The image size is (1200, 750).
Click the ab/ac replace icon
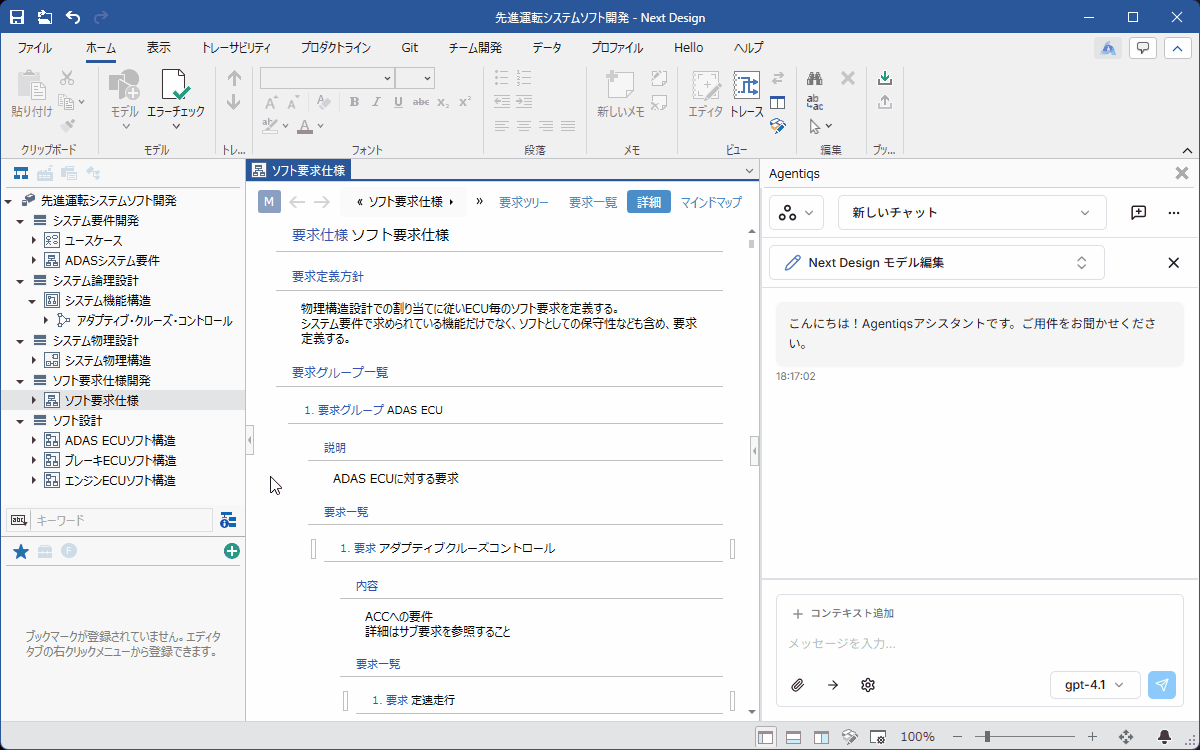click(816, 102)
